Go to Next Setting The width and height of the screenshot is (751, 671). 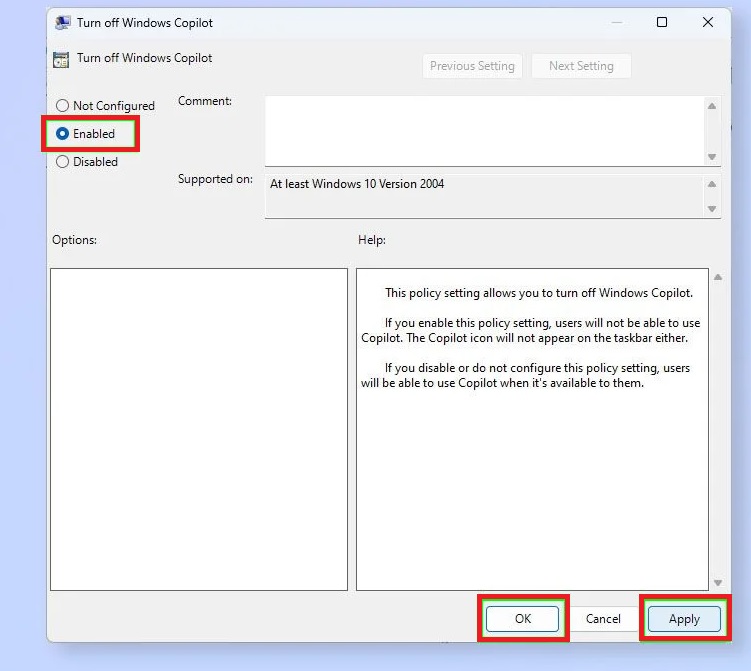[581, 66]
